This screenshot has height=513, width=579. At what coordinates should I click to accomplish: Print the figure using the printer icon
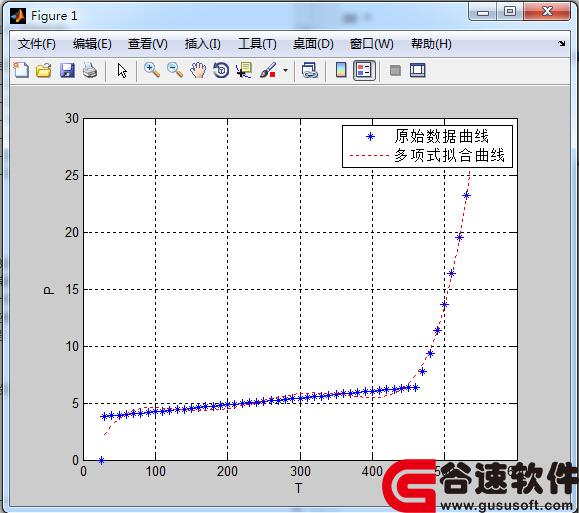pyautogui.click(x=90, y=70)
